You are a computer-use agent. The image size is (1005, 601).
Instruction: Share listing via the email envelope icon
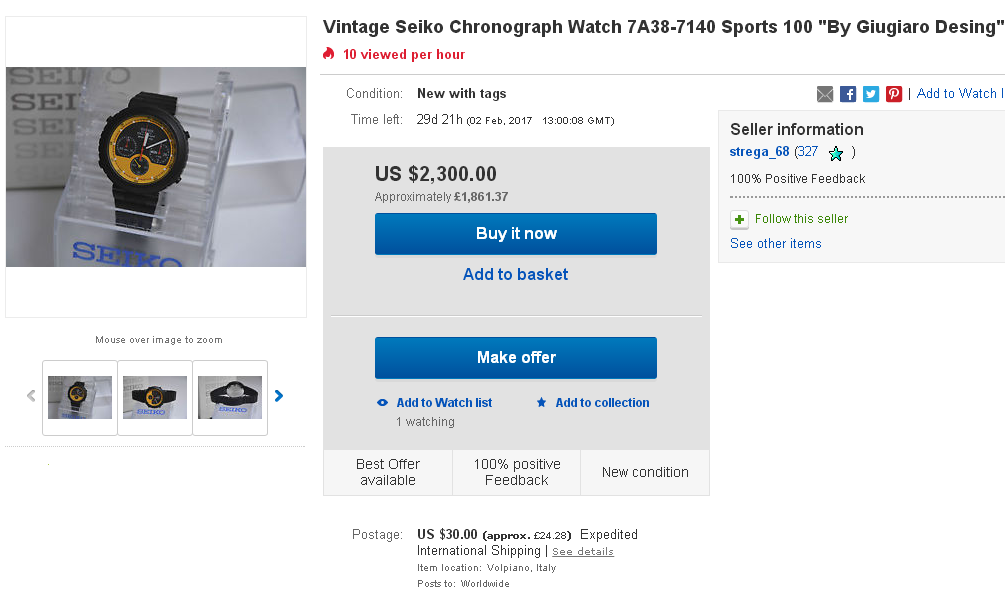(x=825, y=94)
